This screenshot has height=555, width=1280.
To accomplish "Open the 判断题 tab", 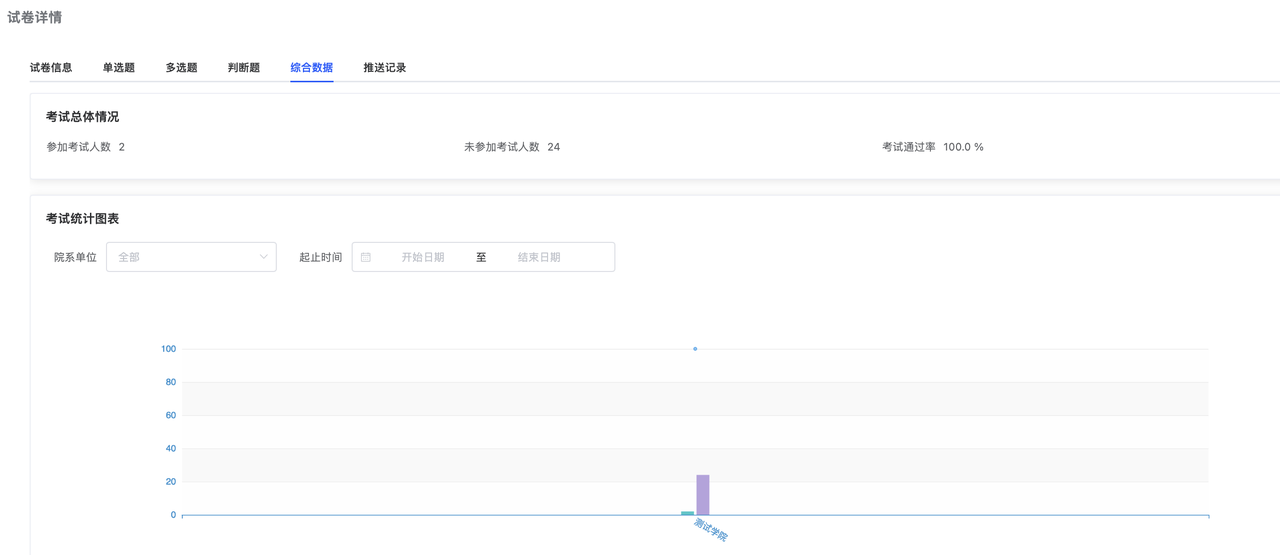I will [x=244, y=68].
